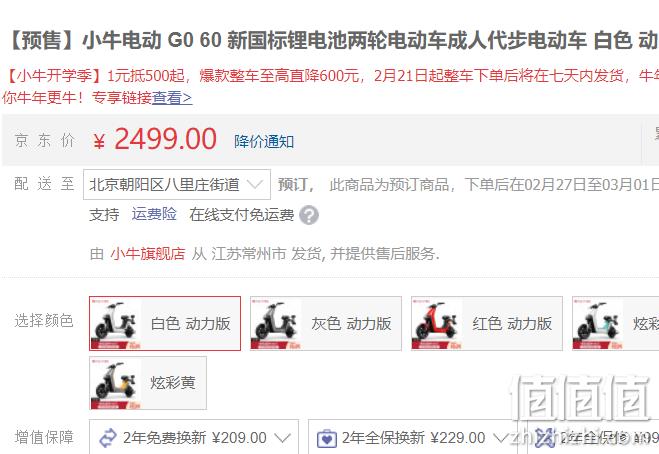
Task: Open the 北京朝阳区八里庄街道 delivery address dropdown
Action: coord(177,185)
